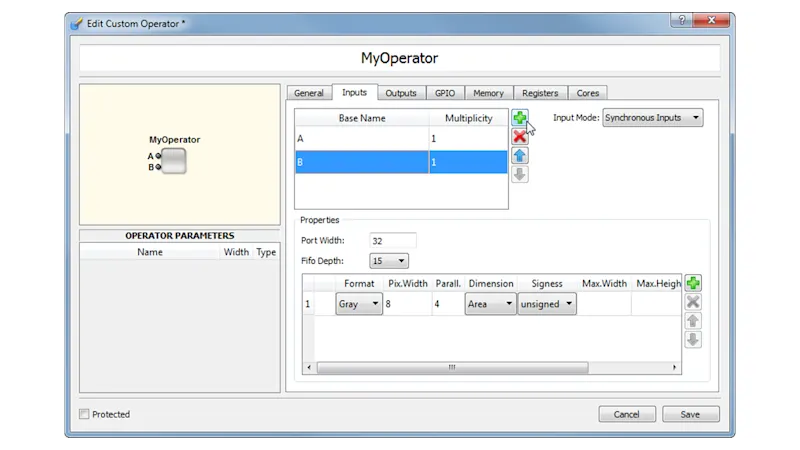Move format row up arrow icon
The image size is (800, 450).
tap(693, 321)
